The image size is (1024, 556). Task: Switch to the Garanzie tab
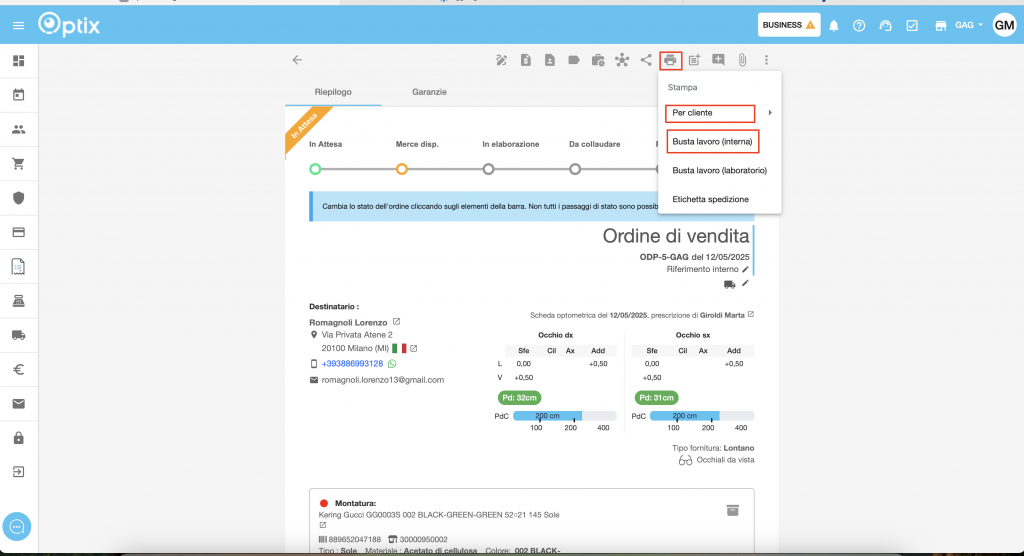(x=429, y=92)
